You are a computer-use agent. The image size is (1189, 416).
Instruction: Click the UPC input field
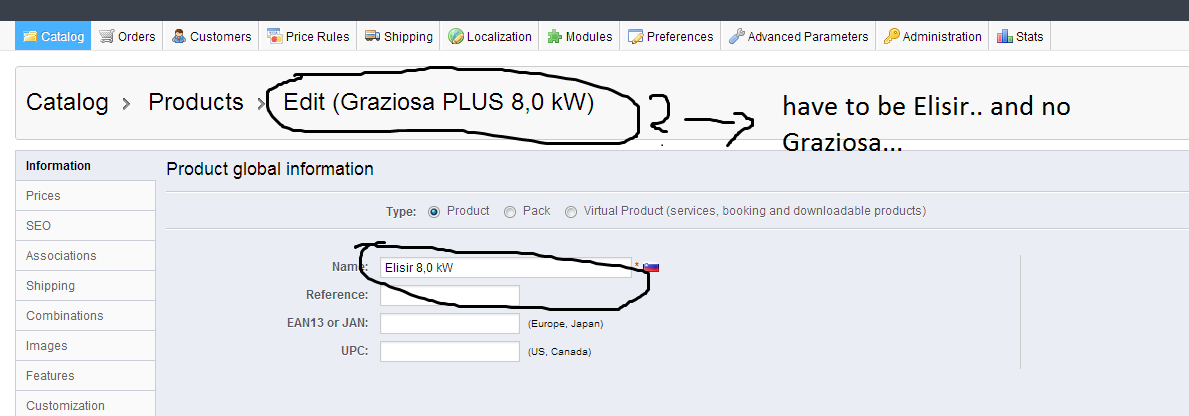pos(450,352)
